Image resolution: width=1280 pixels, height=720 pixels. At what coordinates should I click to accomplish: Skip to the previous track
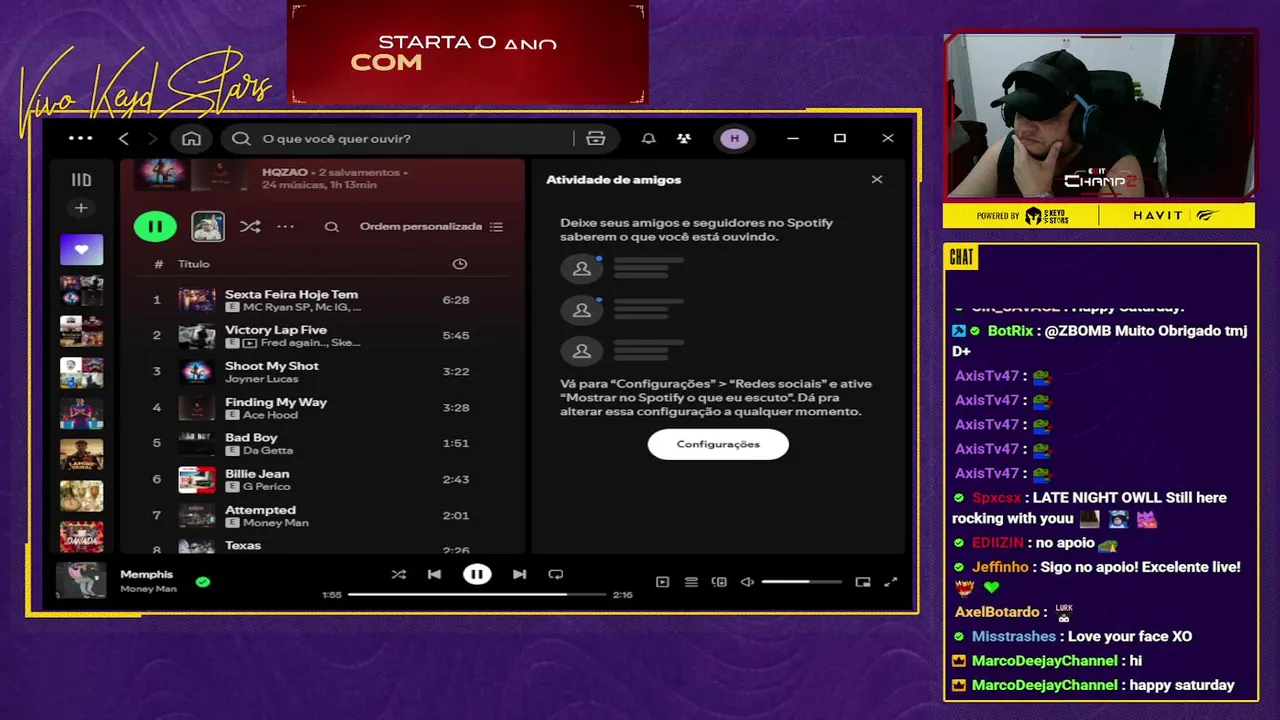434,574
